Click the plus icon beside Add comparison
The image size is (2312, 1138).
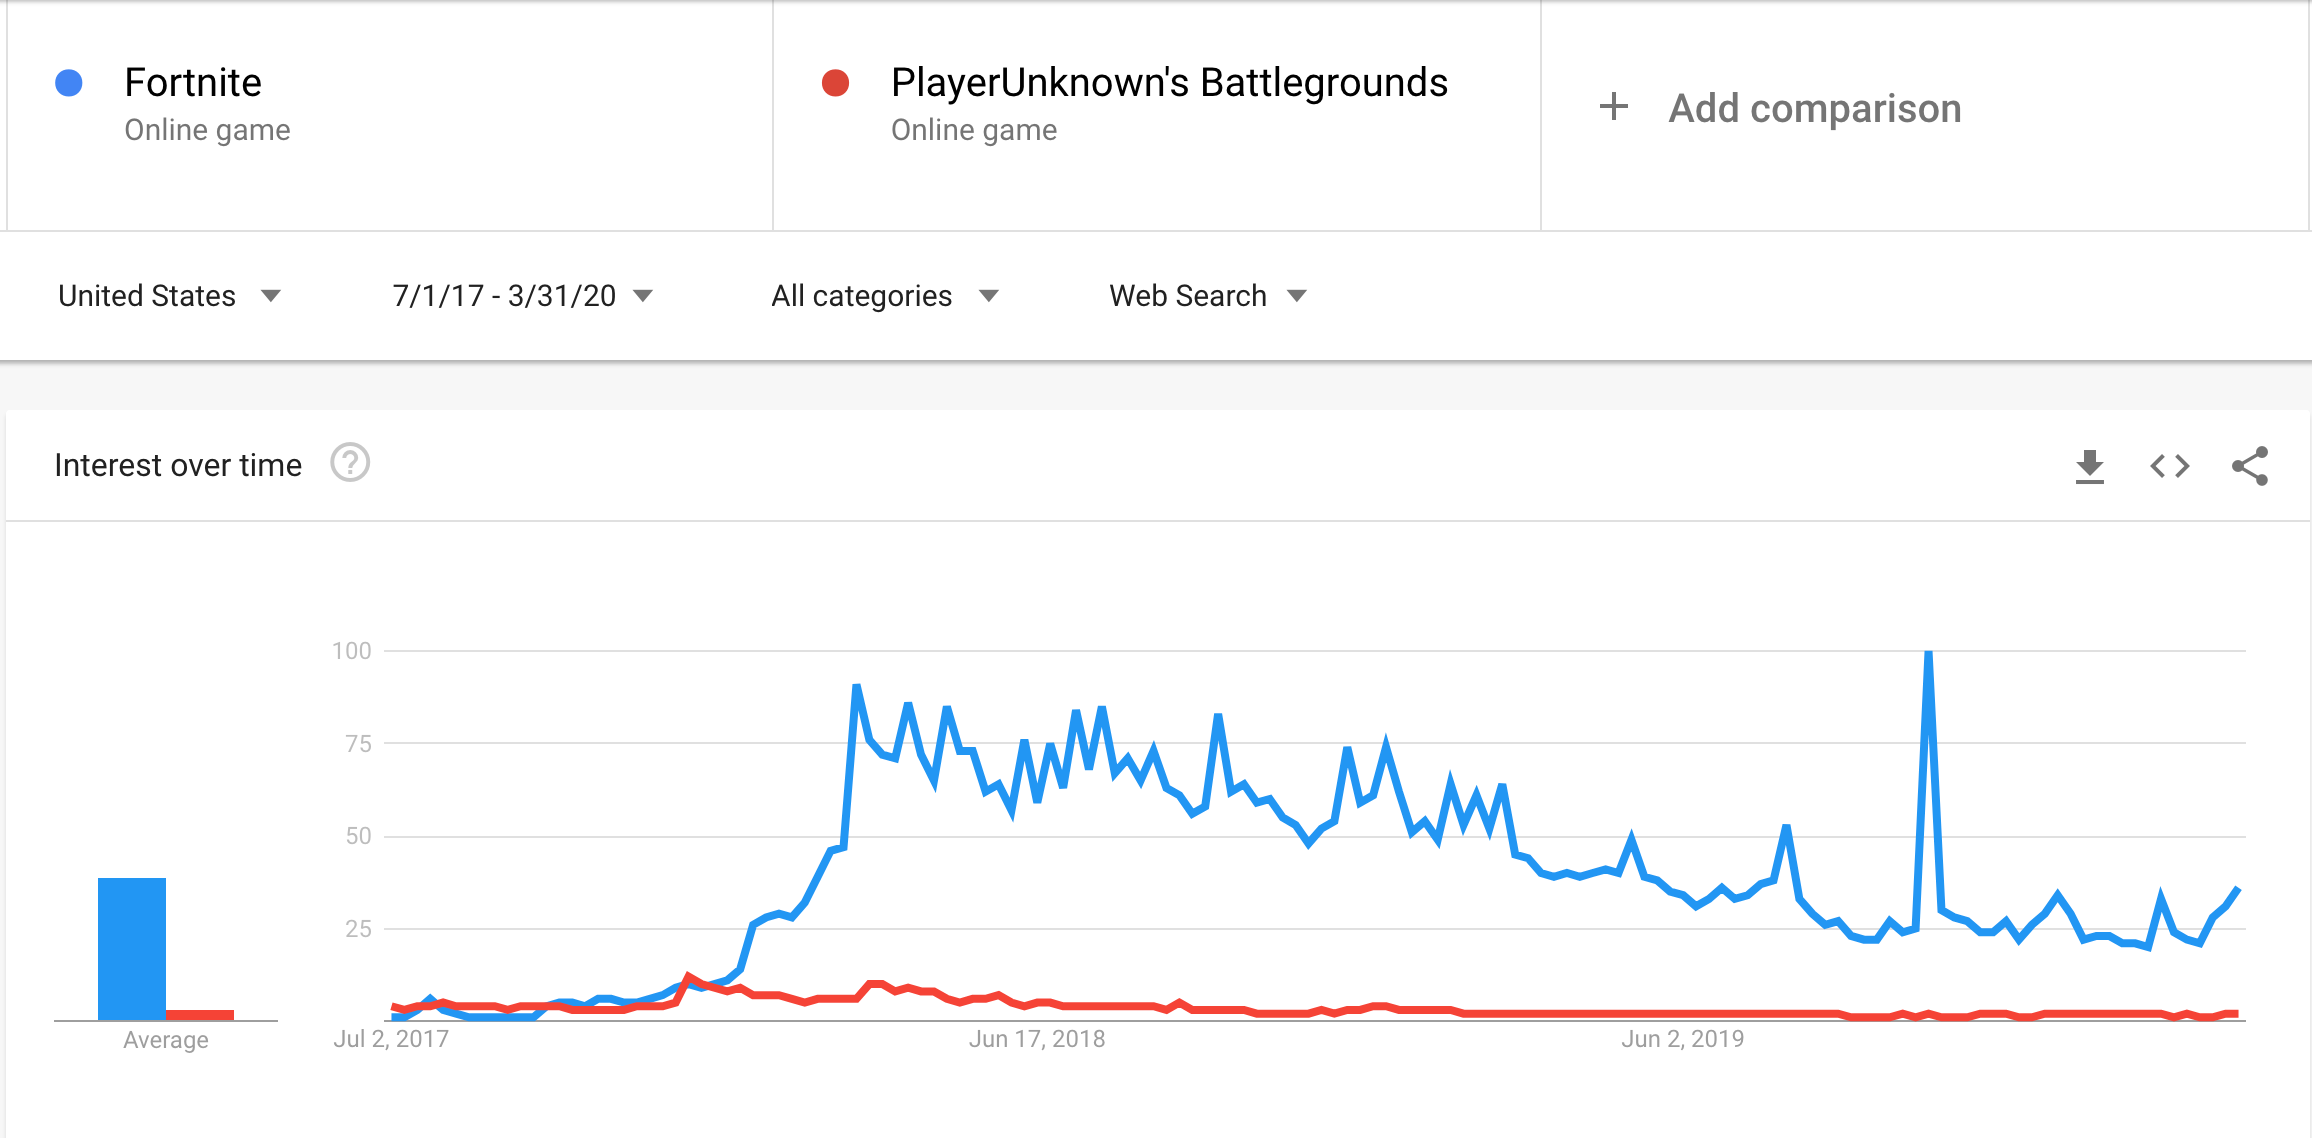point(1615,107)
